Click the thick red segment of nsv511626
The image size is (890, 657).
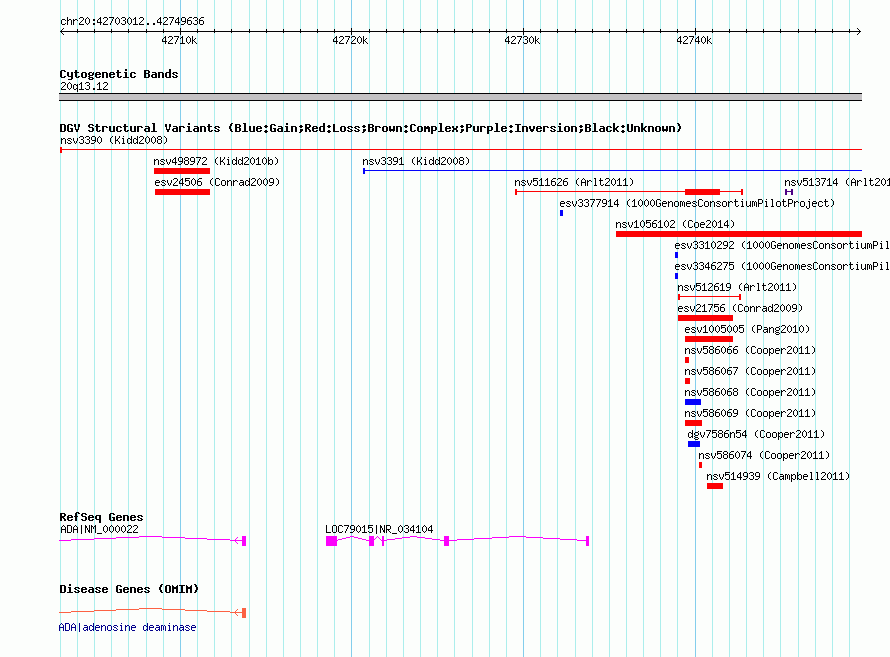click(x=703, y=192)
